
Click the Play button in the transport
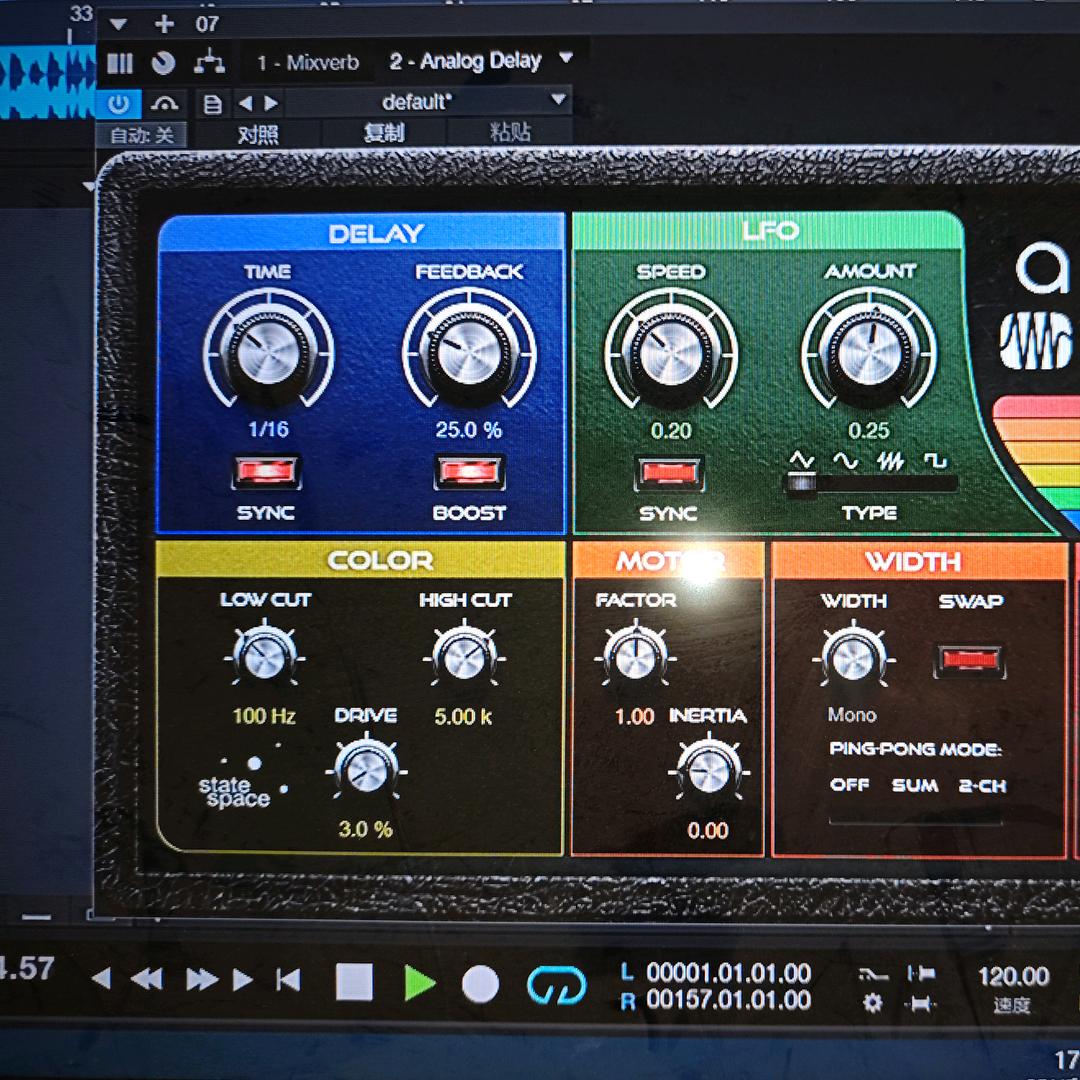click(420, 983)
